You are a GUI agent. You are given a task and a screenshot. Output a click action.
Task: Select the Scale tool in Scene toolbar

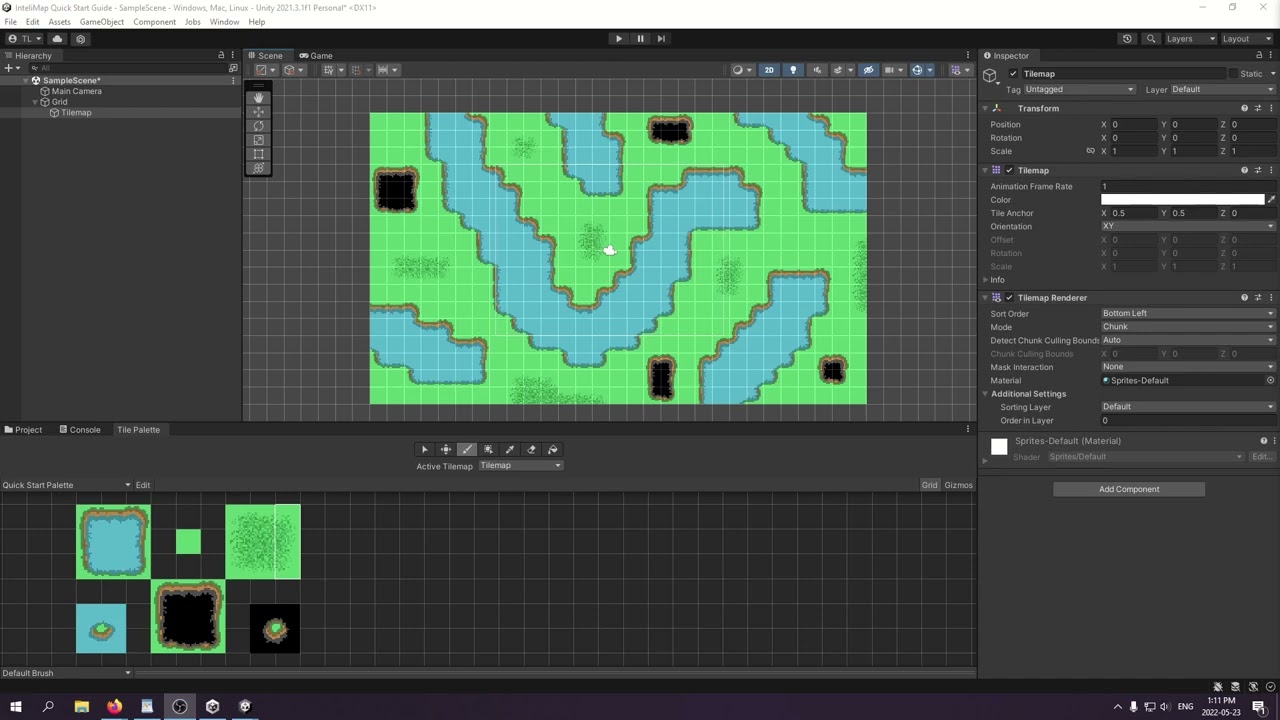point(258,140)
